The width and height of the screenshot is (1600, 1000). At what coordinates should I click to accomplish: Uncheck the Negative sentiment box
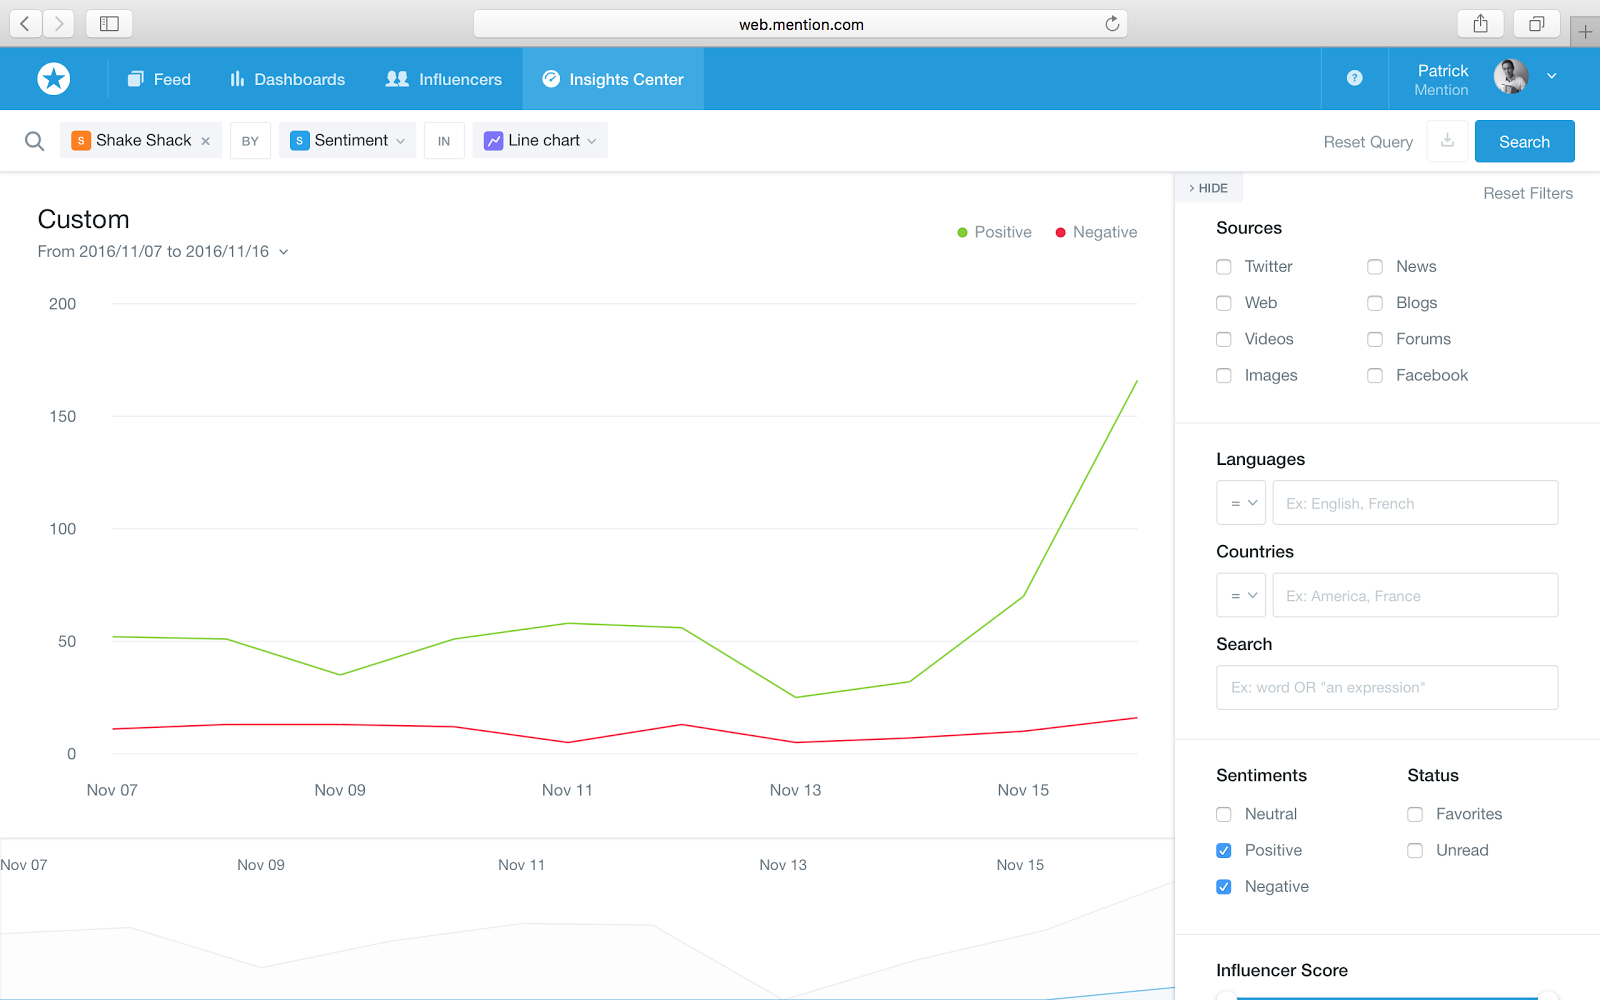click(1224, 887)
